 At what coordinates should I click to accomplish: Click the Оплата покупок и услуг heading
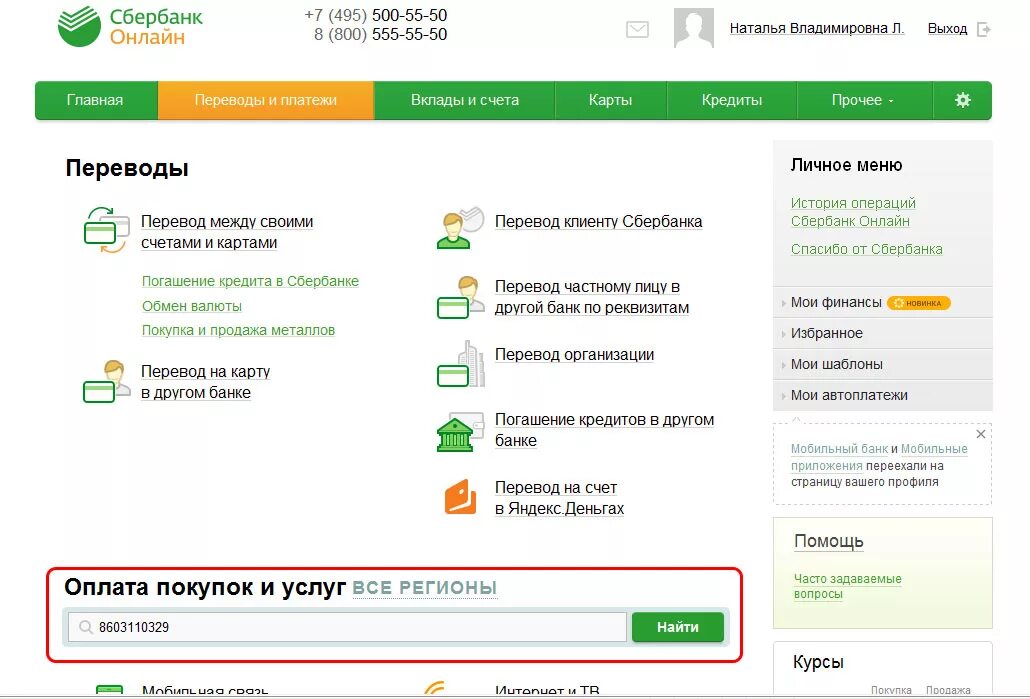[205, 587]
